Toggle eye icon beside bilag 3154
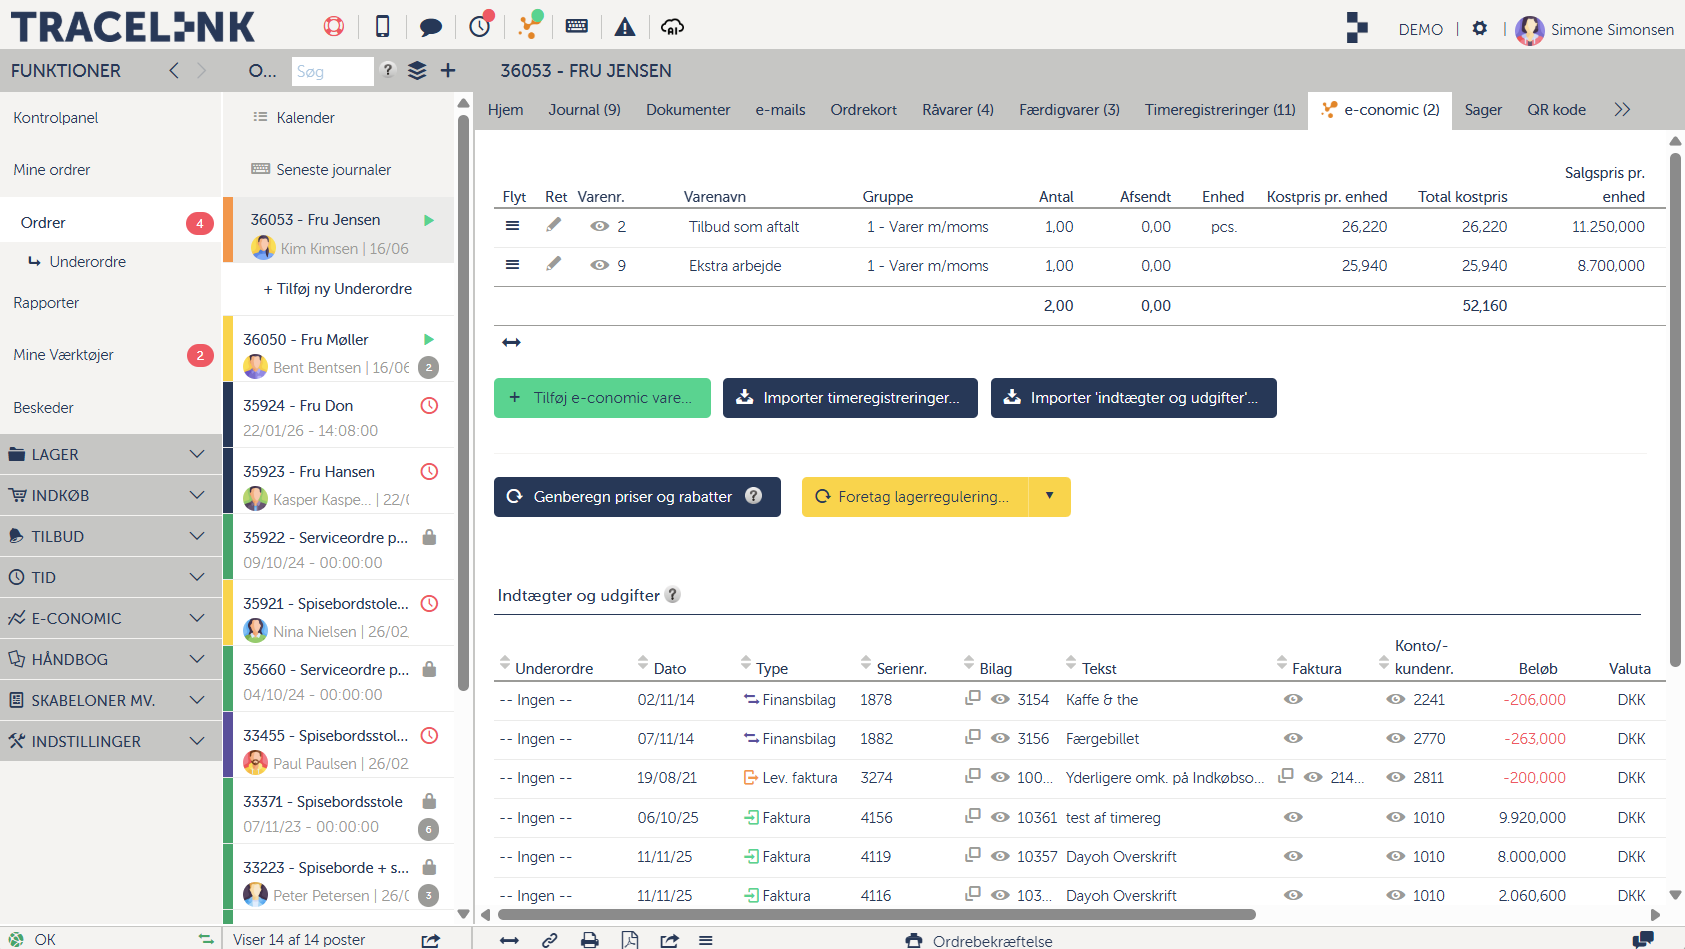This screenshot has height=949, width=1685. (x=999, y=700)
